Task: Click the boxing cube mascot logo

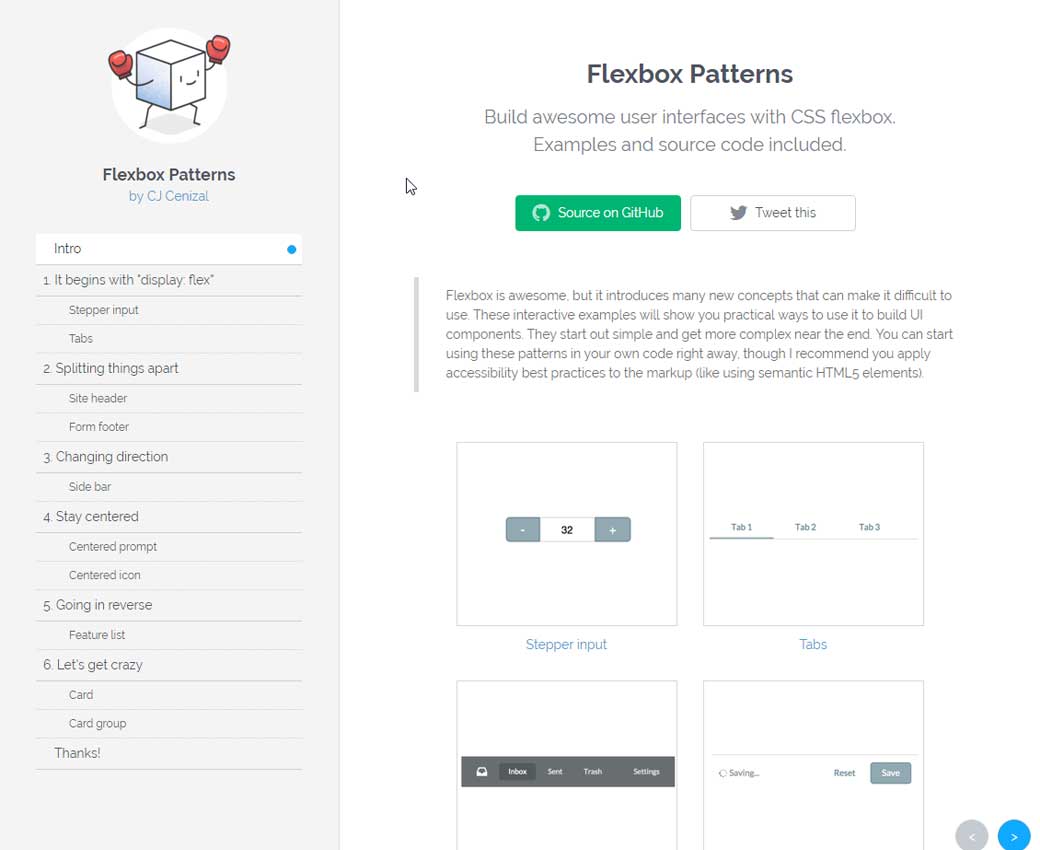Action: click(169, 85)
